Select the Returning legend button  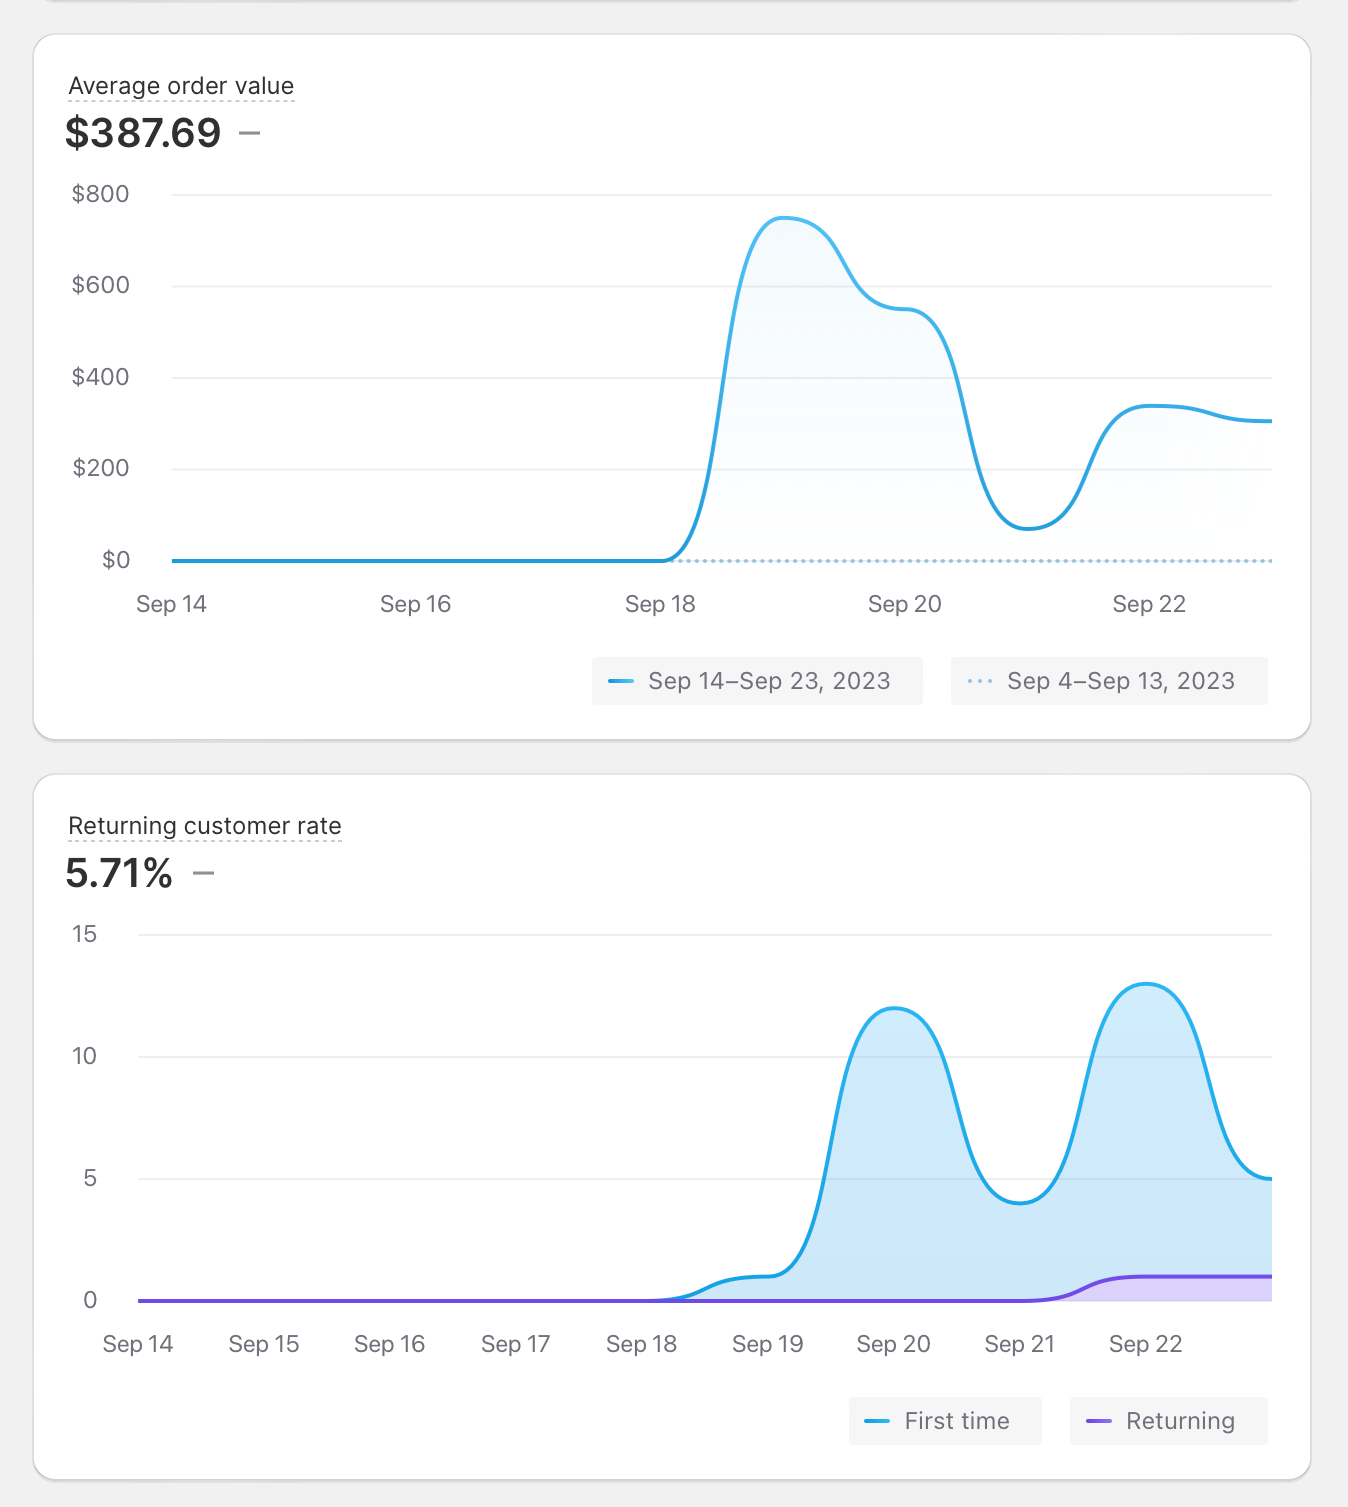click(1168, 1421)
